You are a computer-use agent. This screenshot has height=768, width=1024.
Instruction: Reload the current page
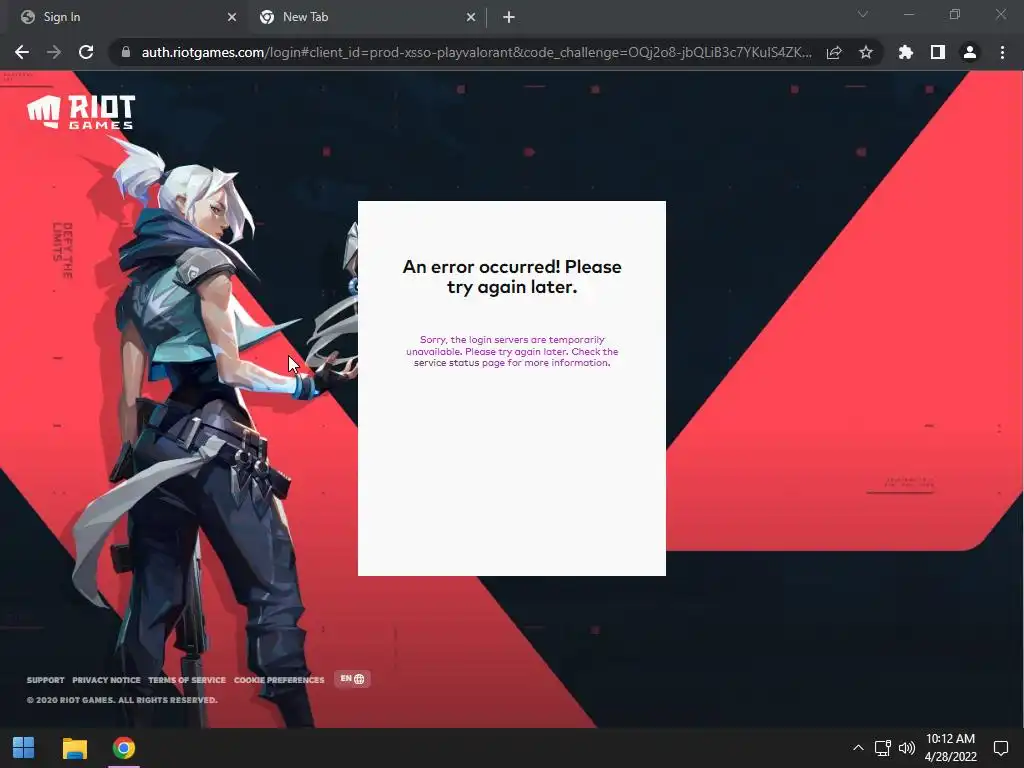point(86,52)
